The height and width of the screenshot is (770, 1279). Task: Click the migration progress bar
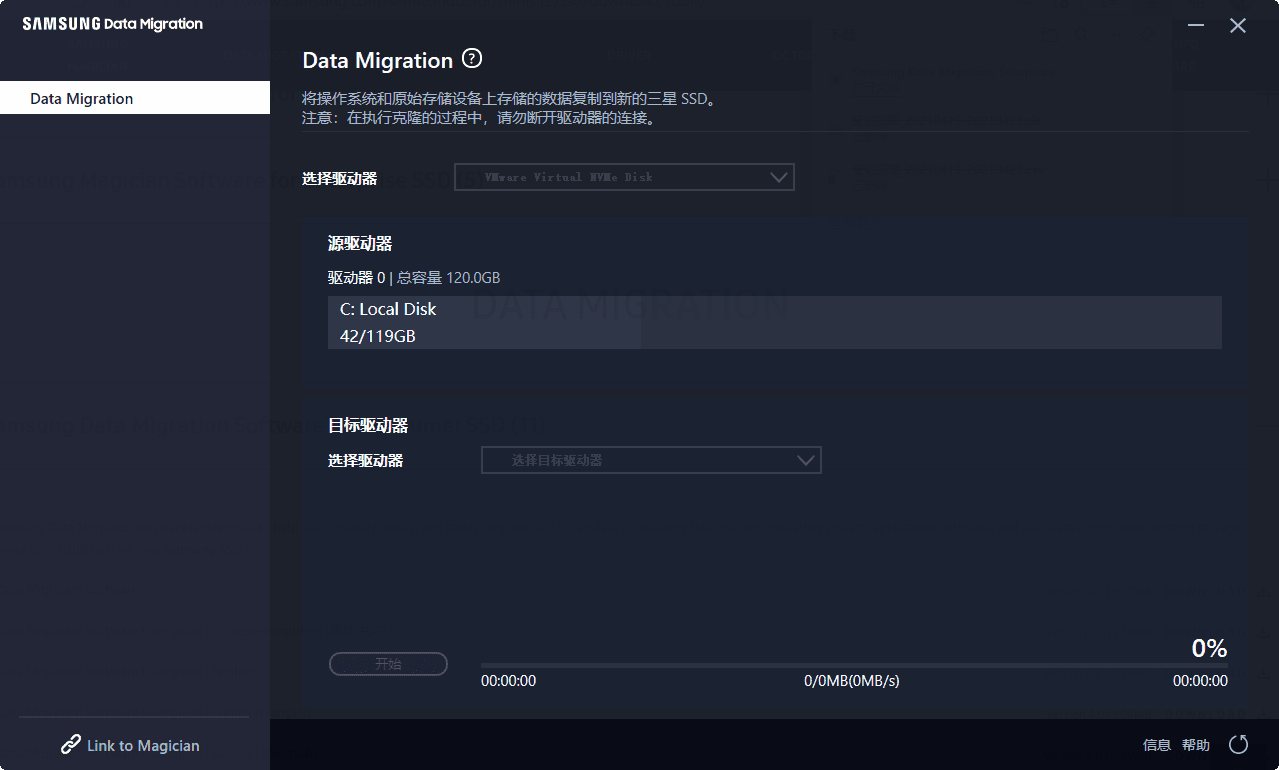click(x=854, y=663)
